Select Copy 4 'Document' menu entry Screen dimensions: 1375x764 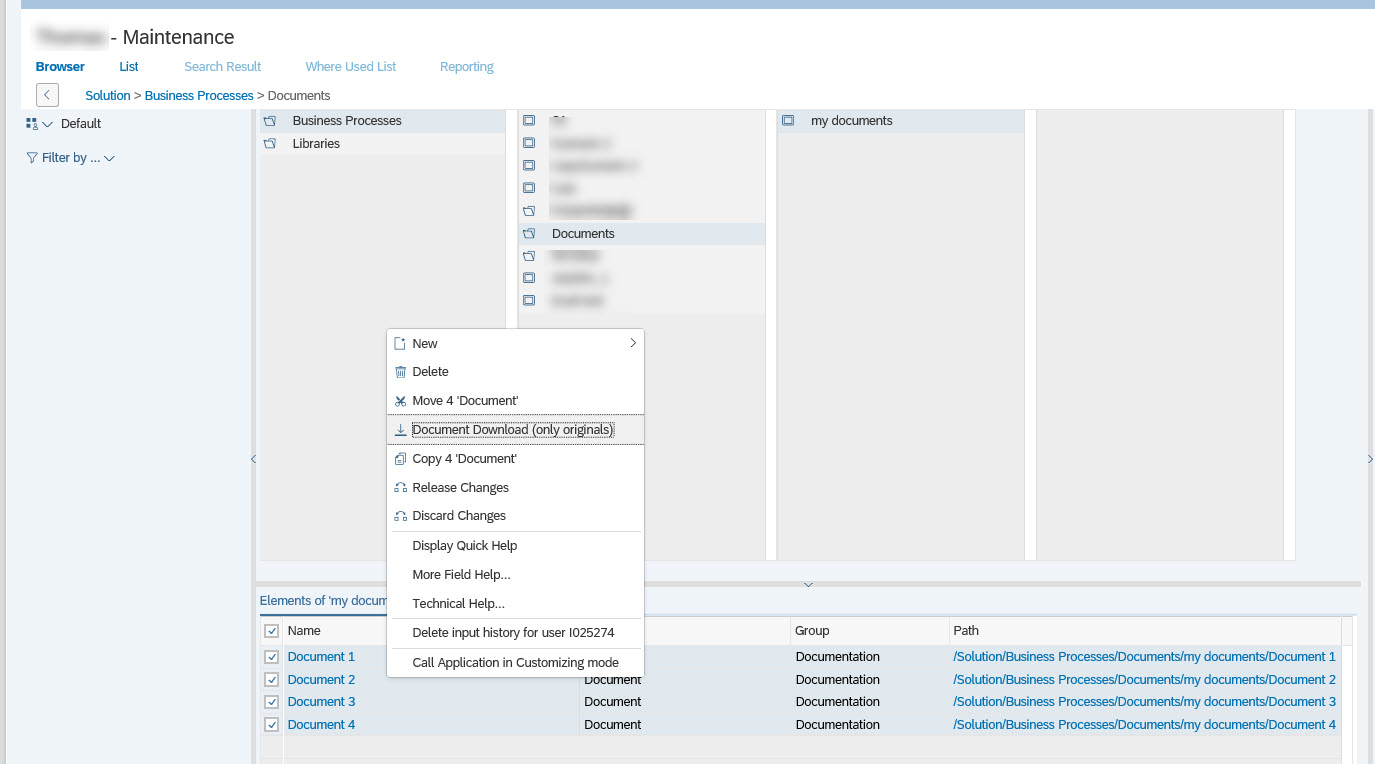click(515, 459)
